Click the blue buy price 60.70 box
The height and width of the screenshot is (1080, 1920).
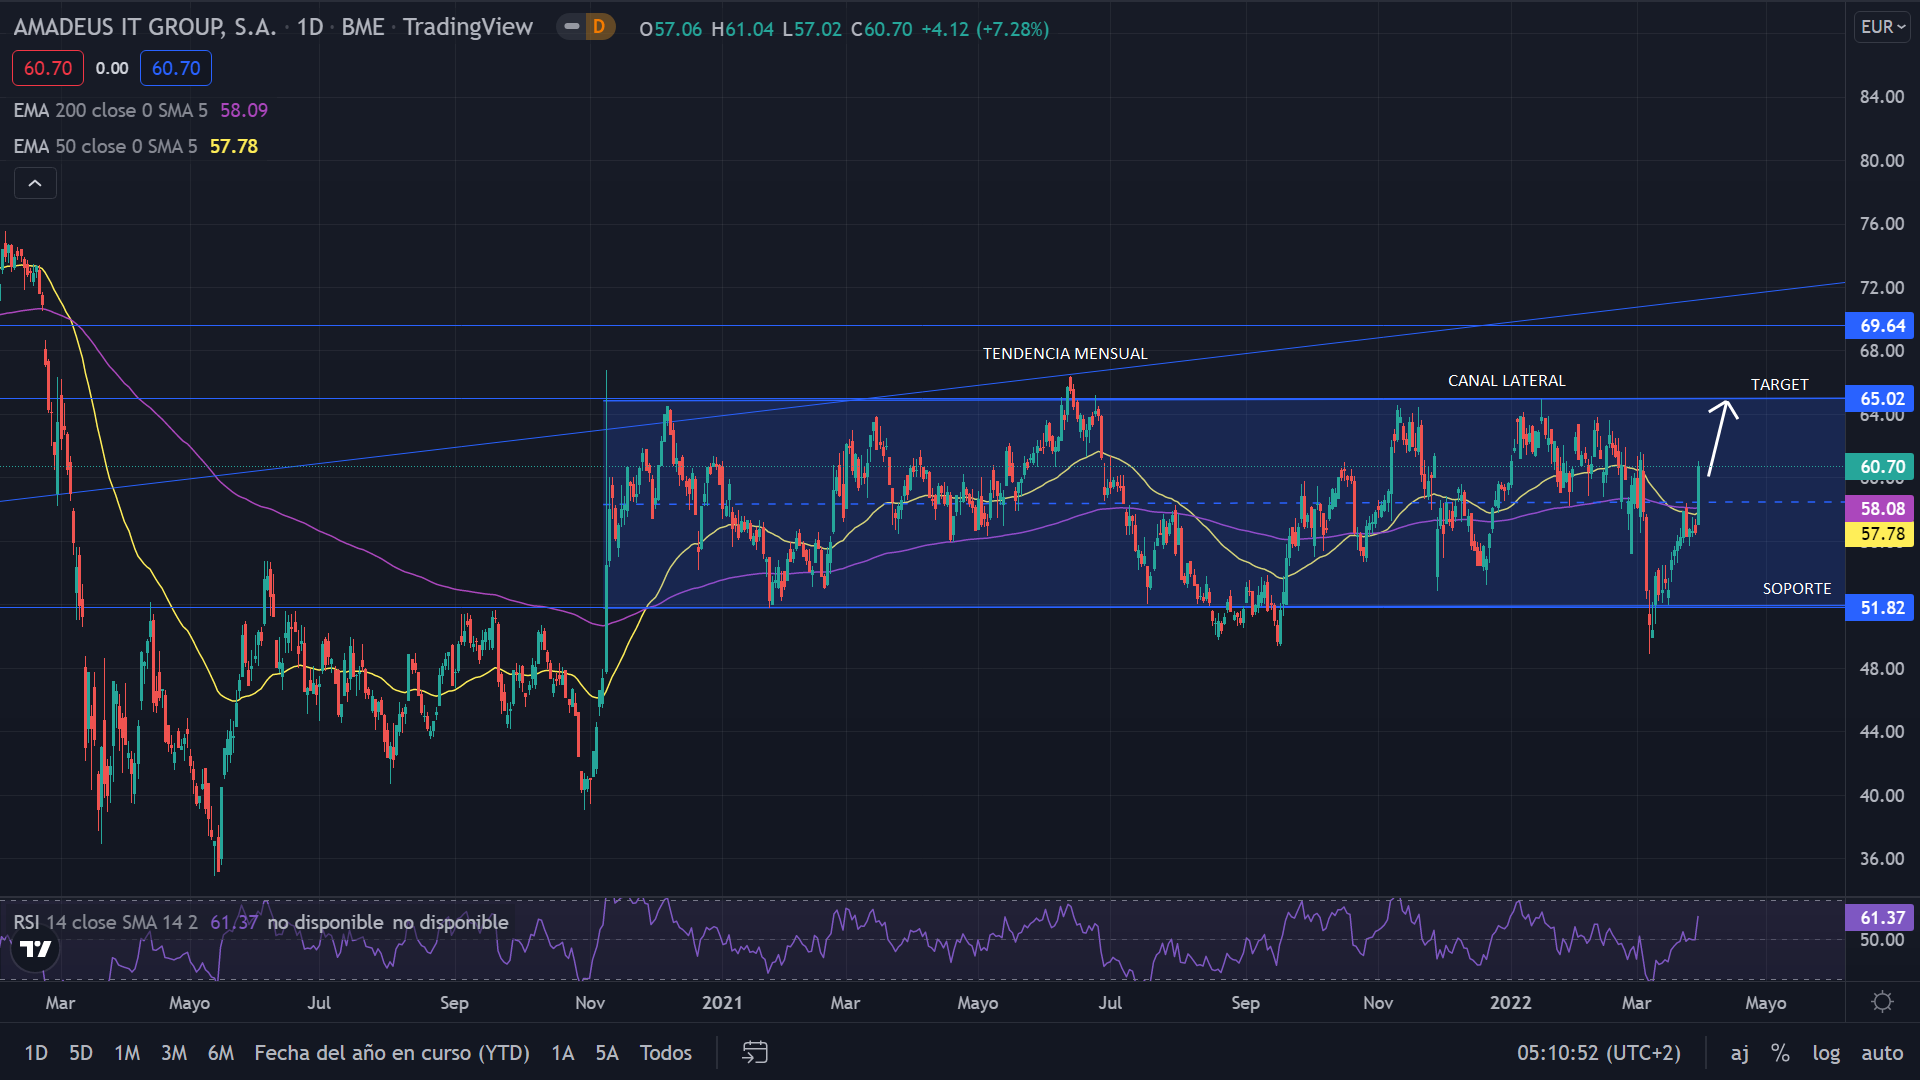click(x=176, y=68)
